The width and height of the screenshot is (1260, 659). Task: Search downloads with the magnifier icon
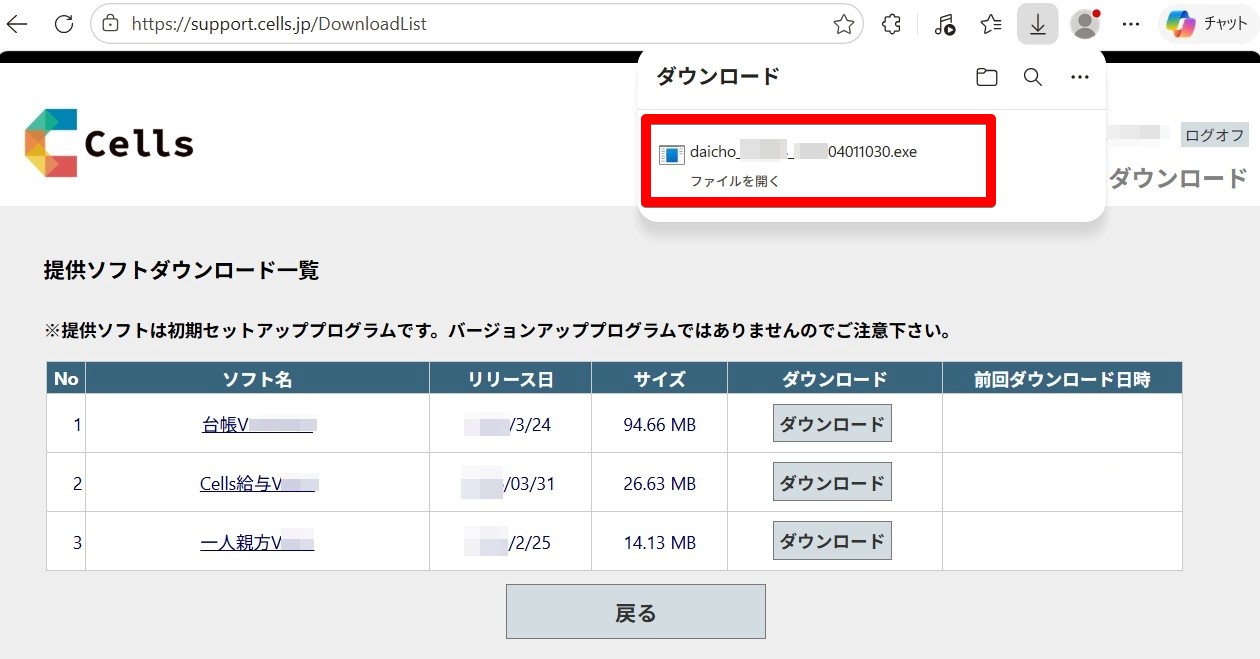[x=1033, y=77]
